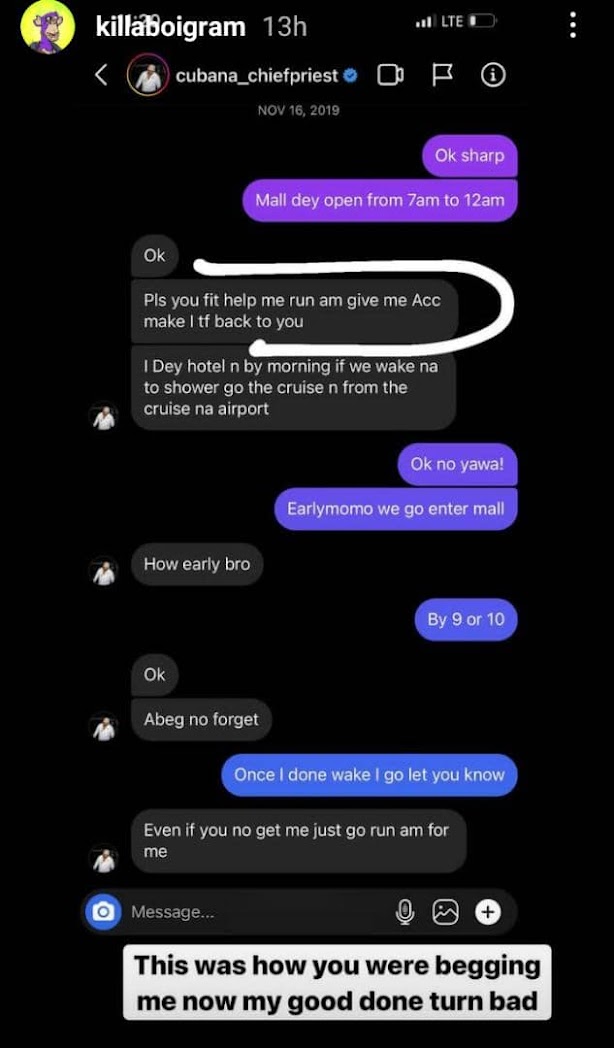Open the photo gallery icon
Viewport: 614px width, 1048px height.
[x=446, y=911]
